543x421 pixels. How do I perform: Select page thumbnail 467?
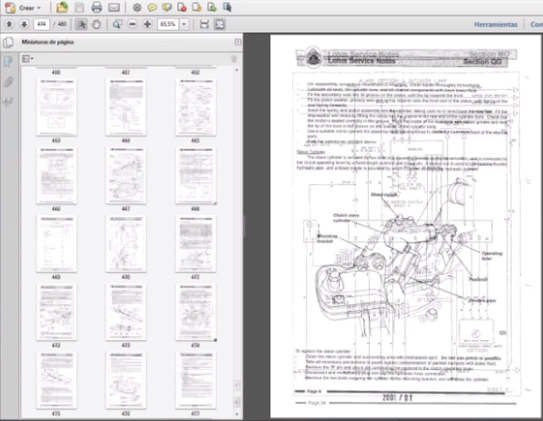pyautogui.click(x=126, y=176)
